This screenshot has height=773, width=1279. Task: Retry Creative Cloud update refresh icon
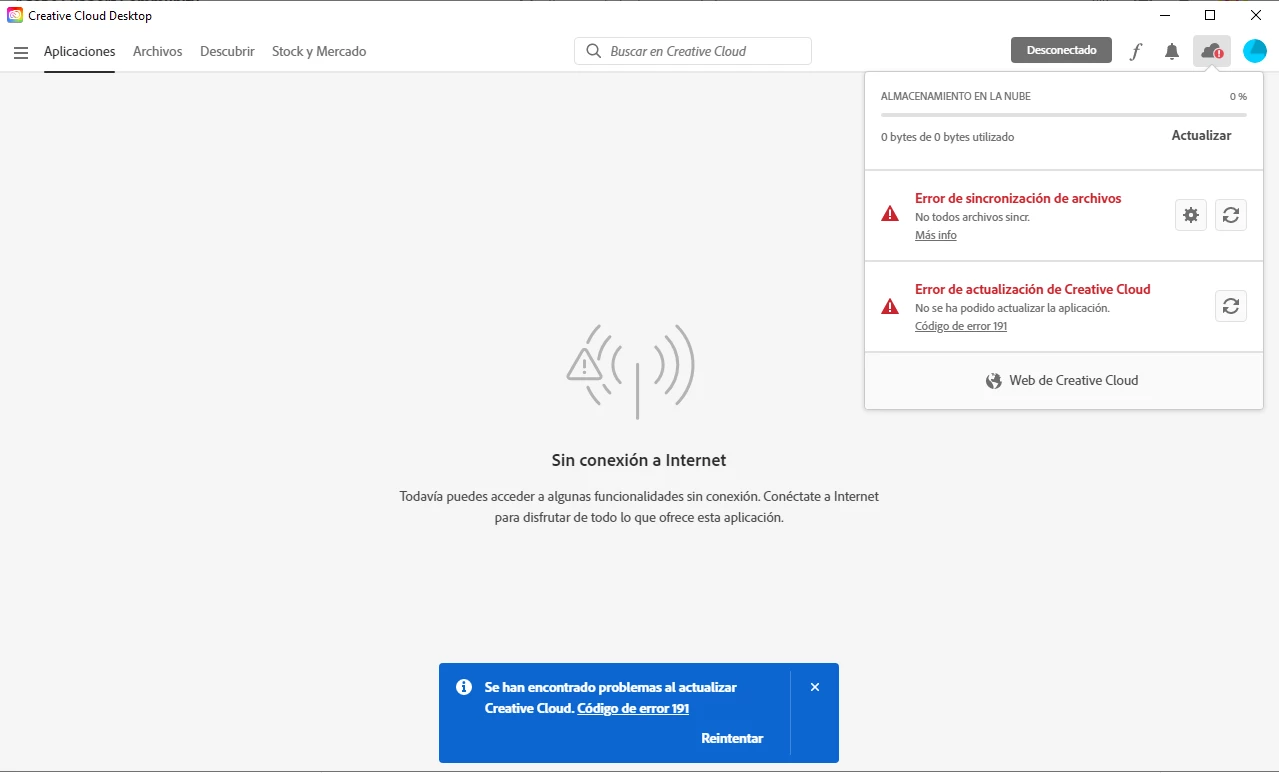pos(1231,306)
